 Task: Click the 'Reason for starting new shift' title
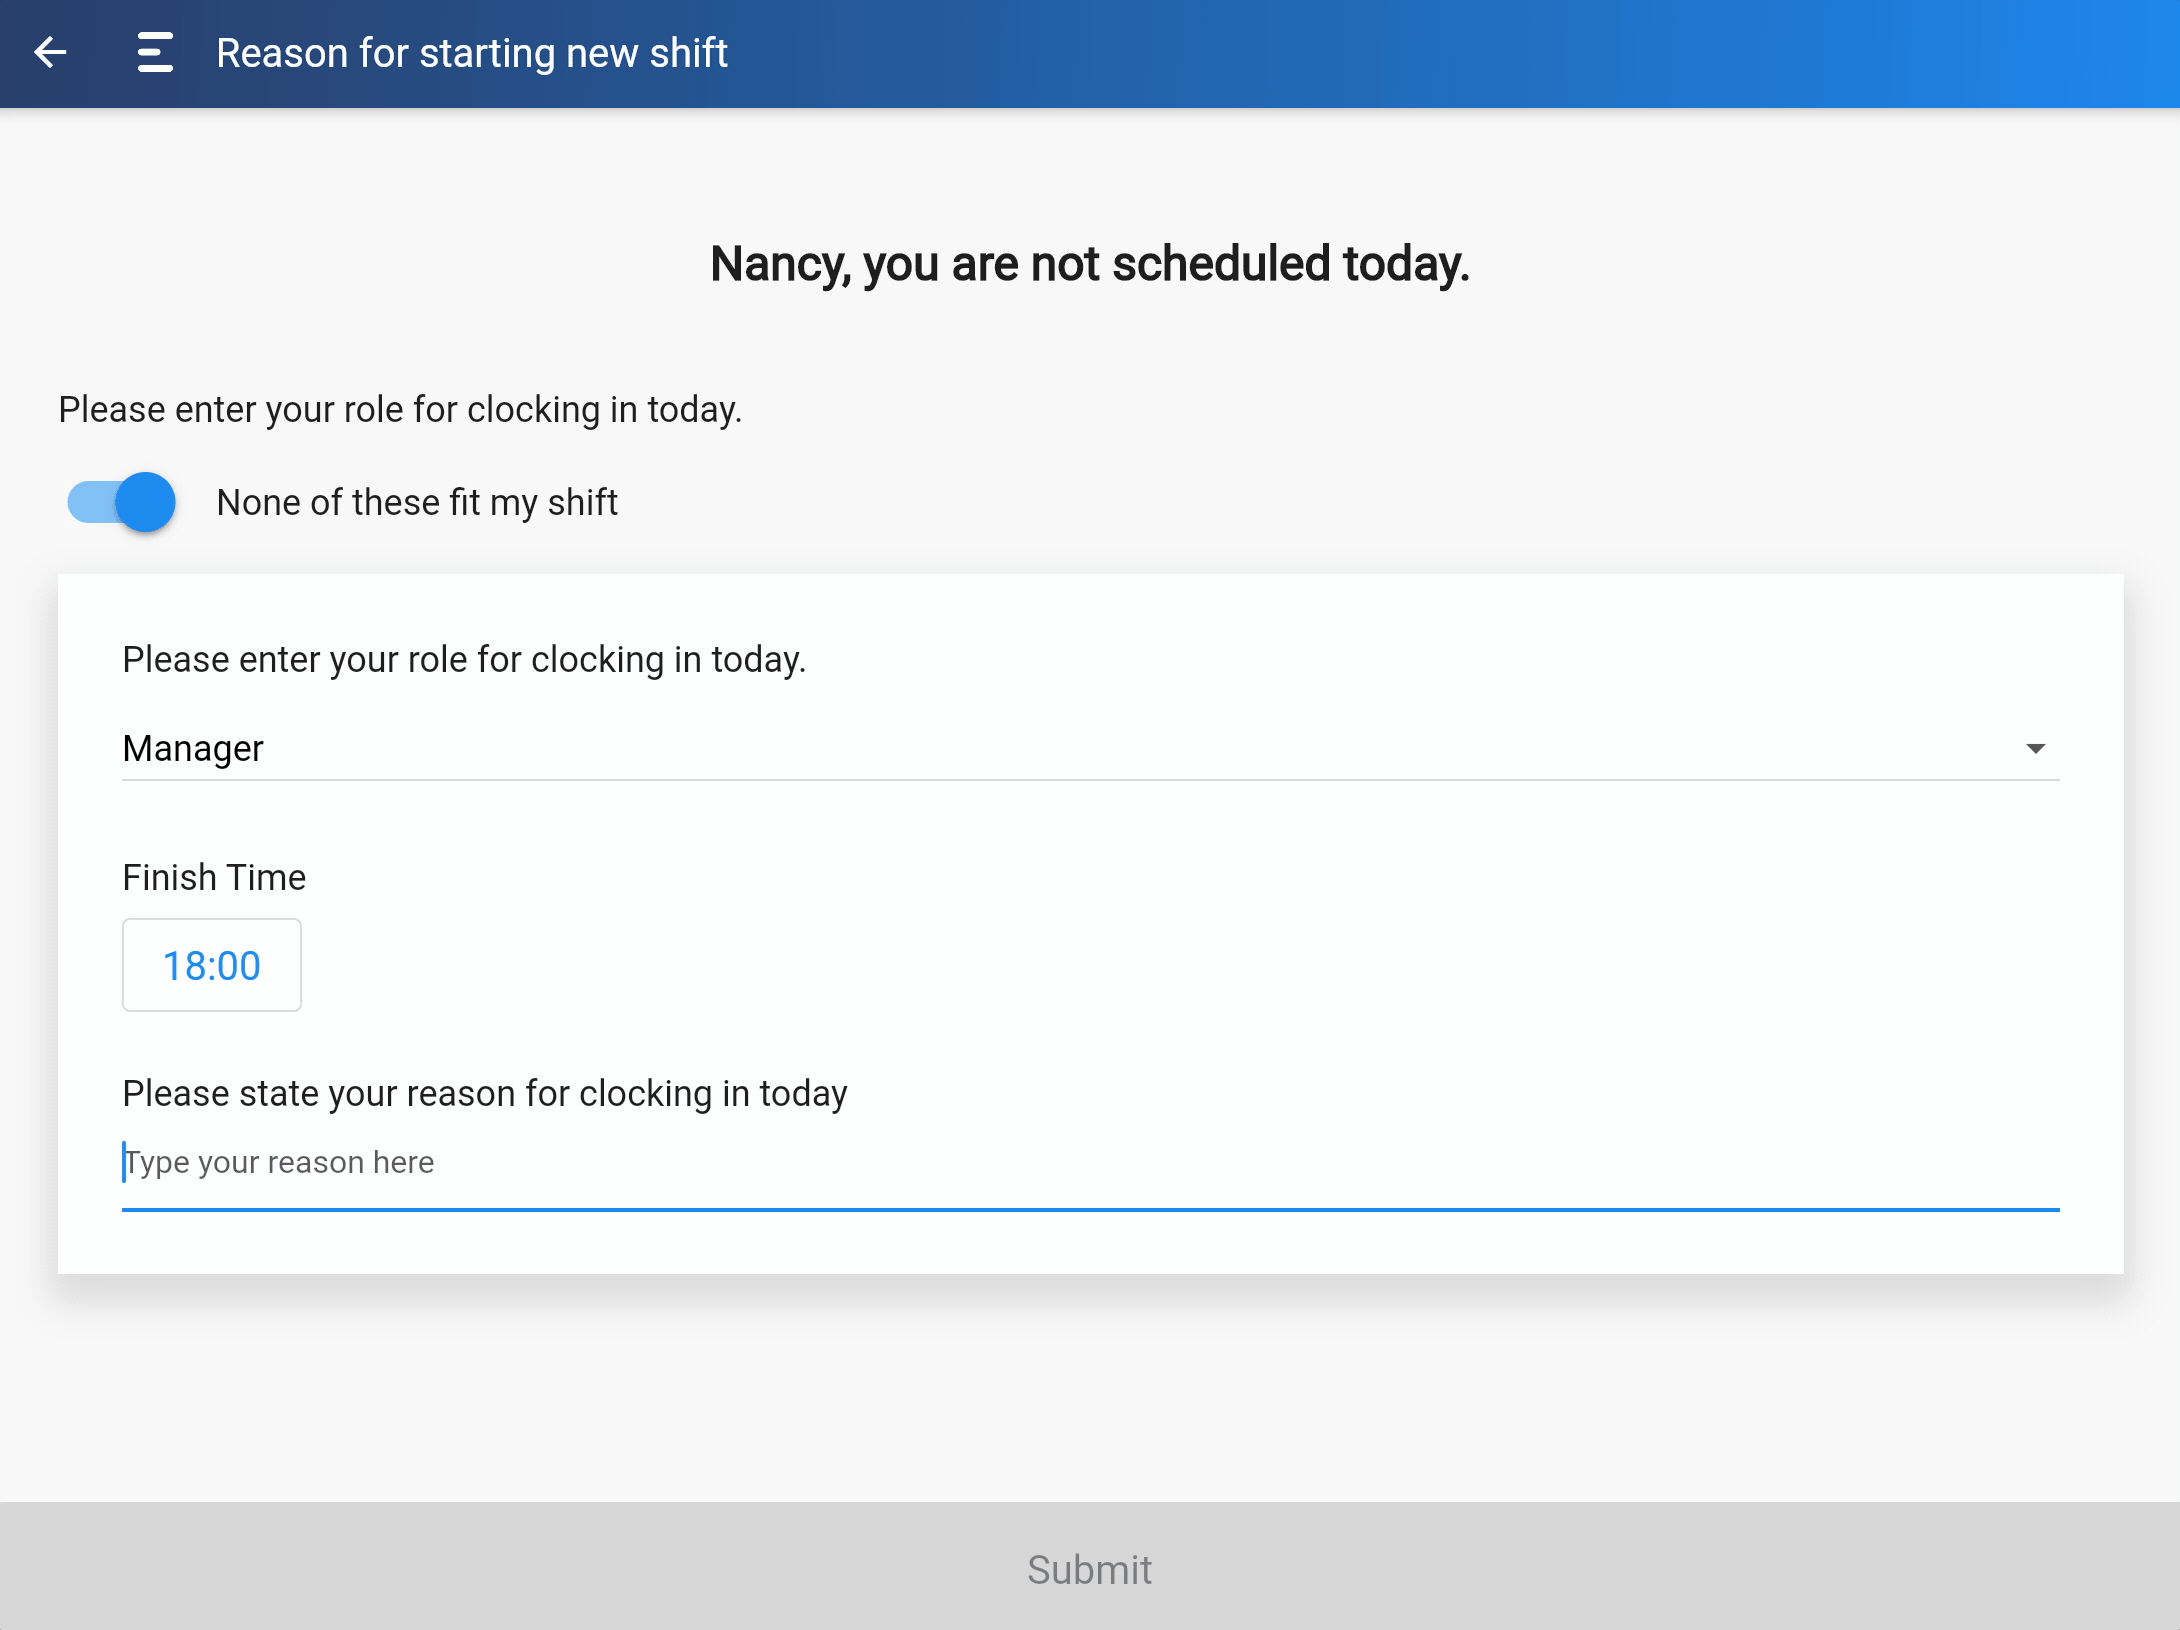[472, 53]
